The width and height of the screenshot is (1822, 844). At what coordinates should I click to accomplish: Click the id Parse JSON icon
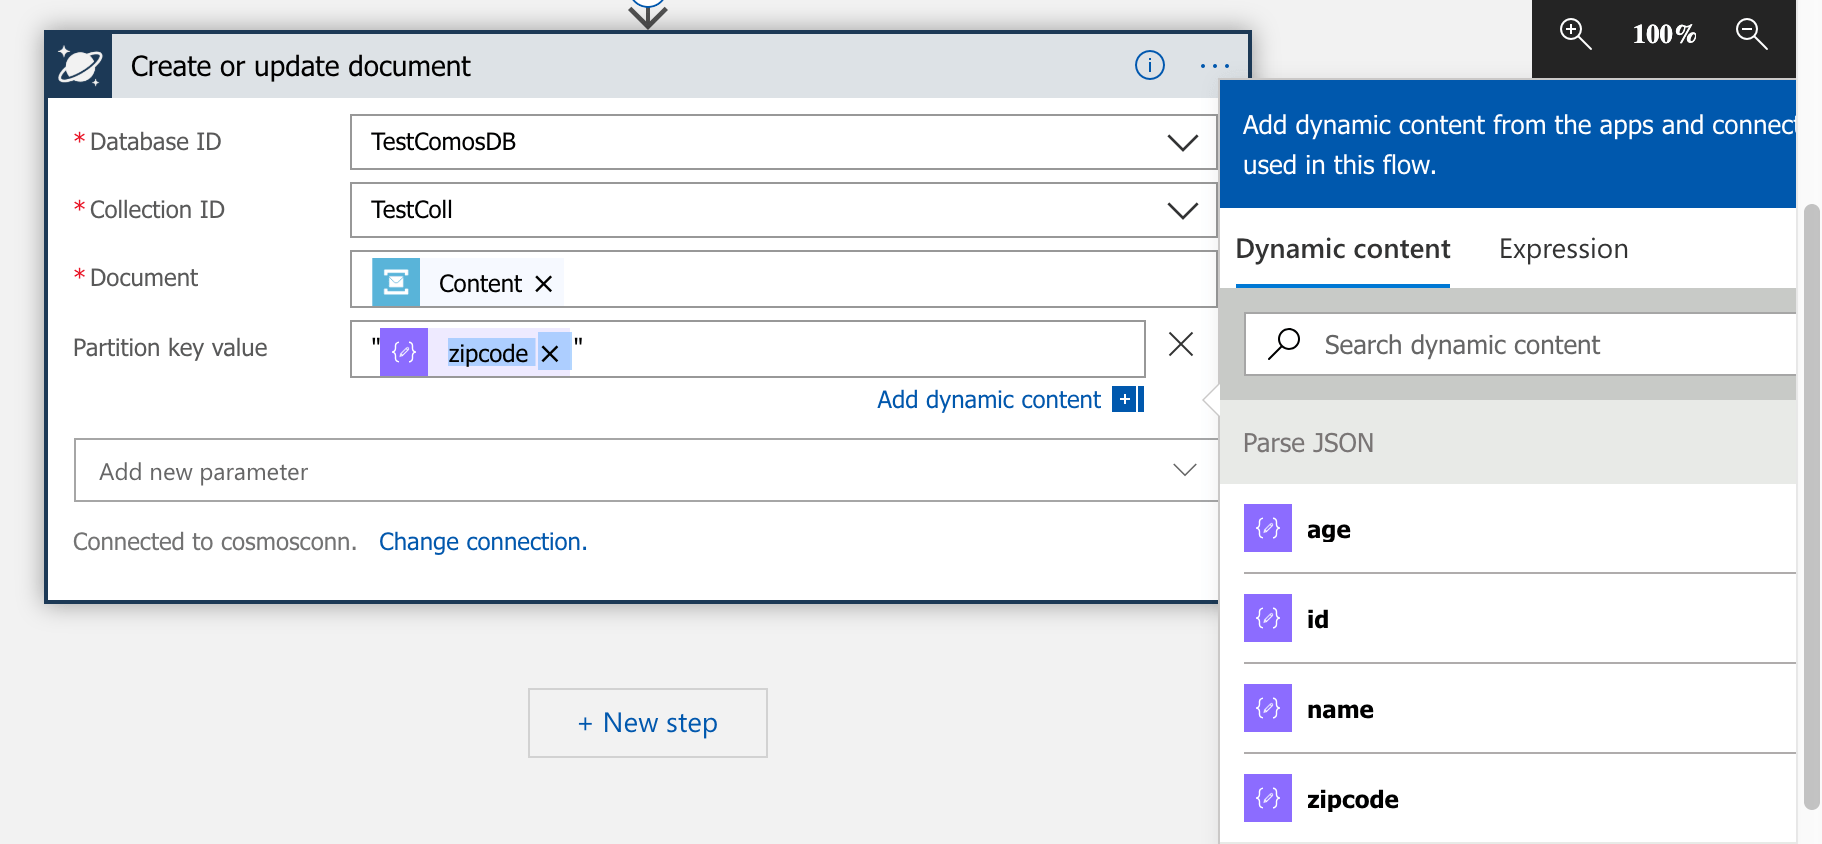(x=1268, y=618)
